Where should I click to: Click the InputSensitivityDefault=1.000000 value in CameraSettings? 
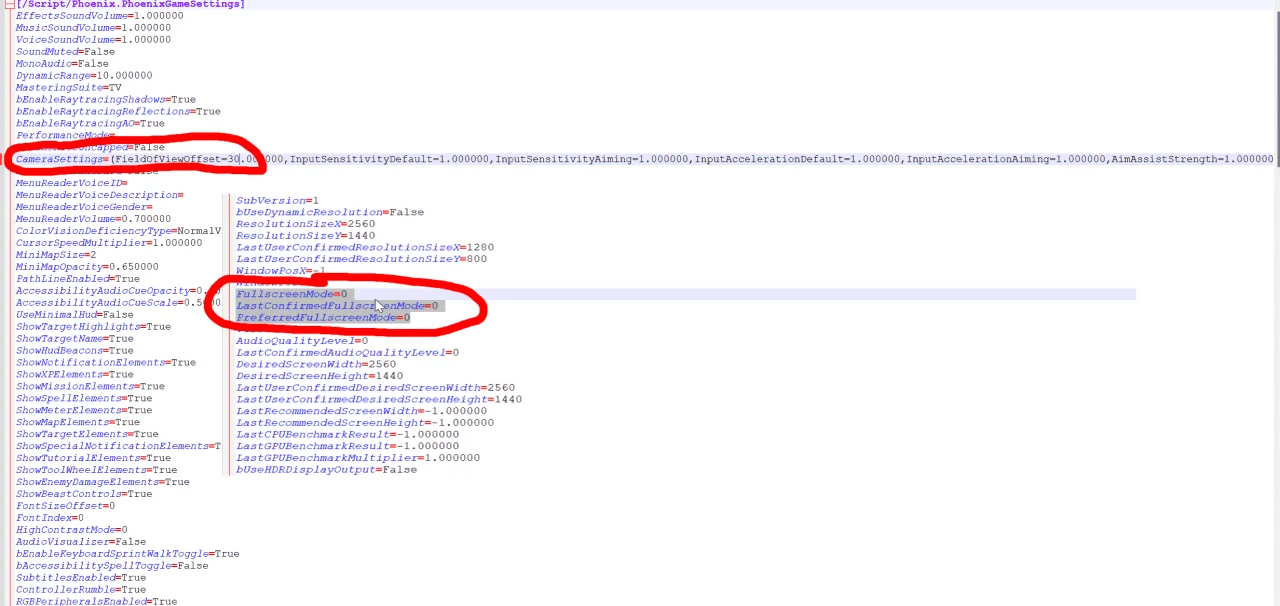pos(390,159)
